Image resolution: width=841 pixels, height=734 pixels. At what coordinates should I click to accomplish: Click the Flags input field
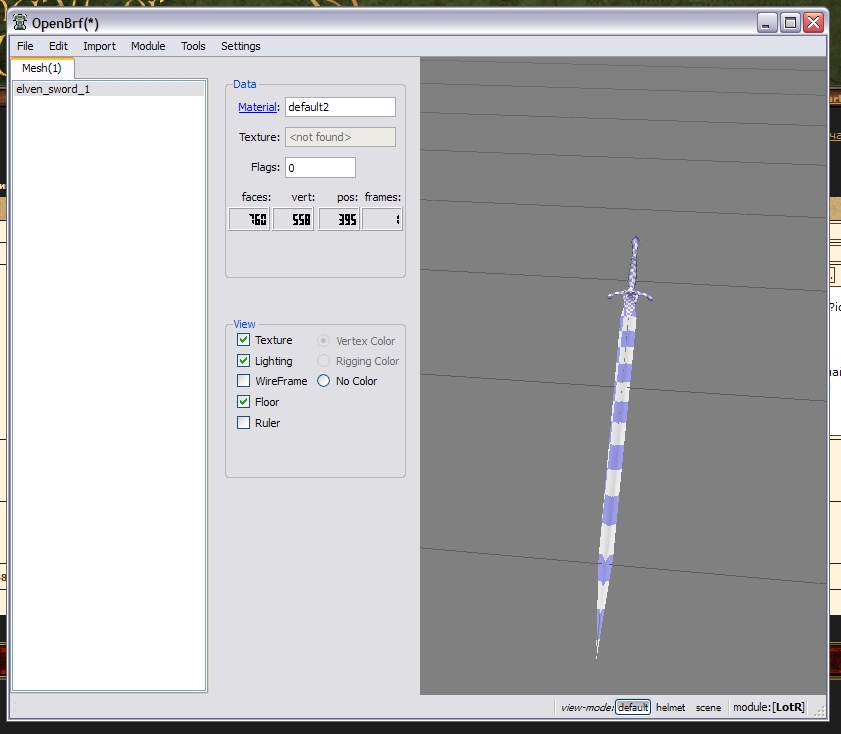(x=320, y=167)
